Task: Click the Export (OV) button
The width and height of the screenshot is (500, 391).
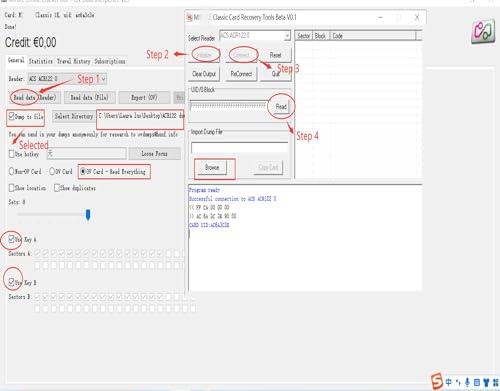Action: [144, 97]
